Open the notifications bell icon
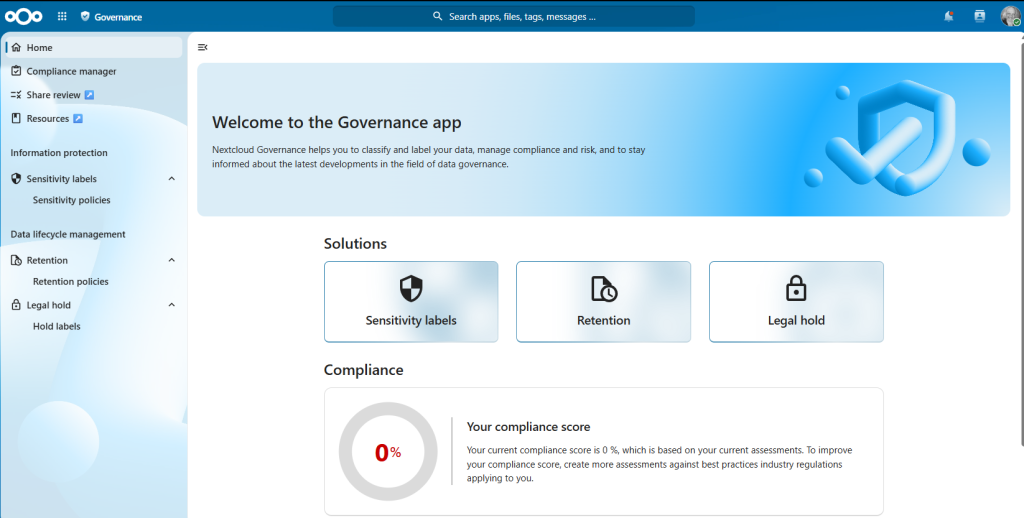The image size is (1024, 518). [948, 16]
